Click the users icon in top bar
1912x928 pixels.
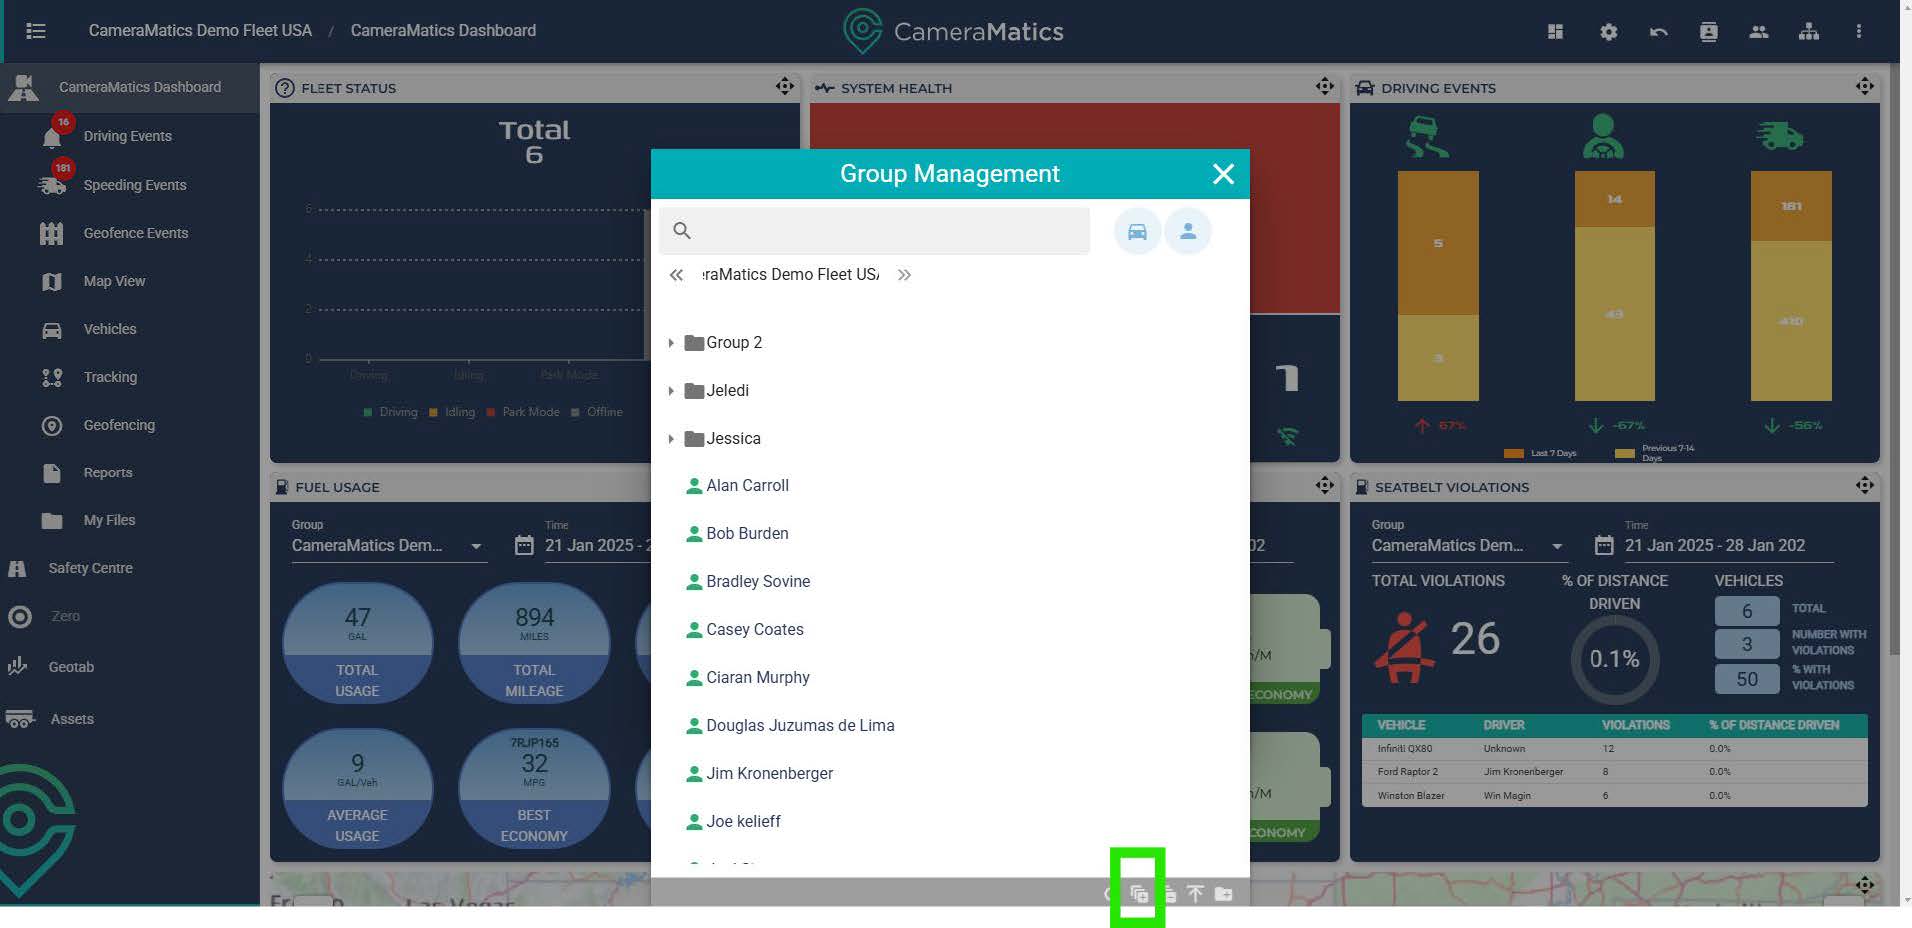coord(1758,31)
